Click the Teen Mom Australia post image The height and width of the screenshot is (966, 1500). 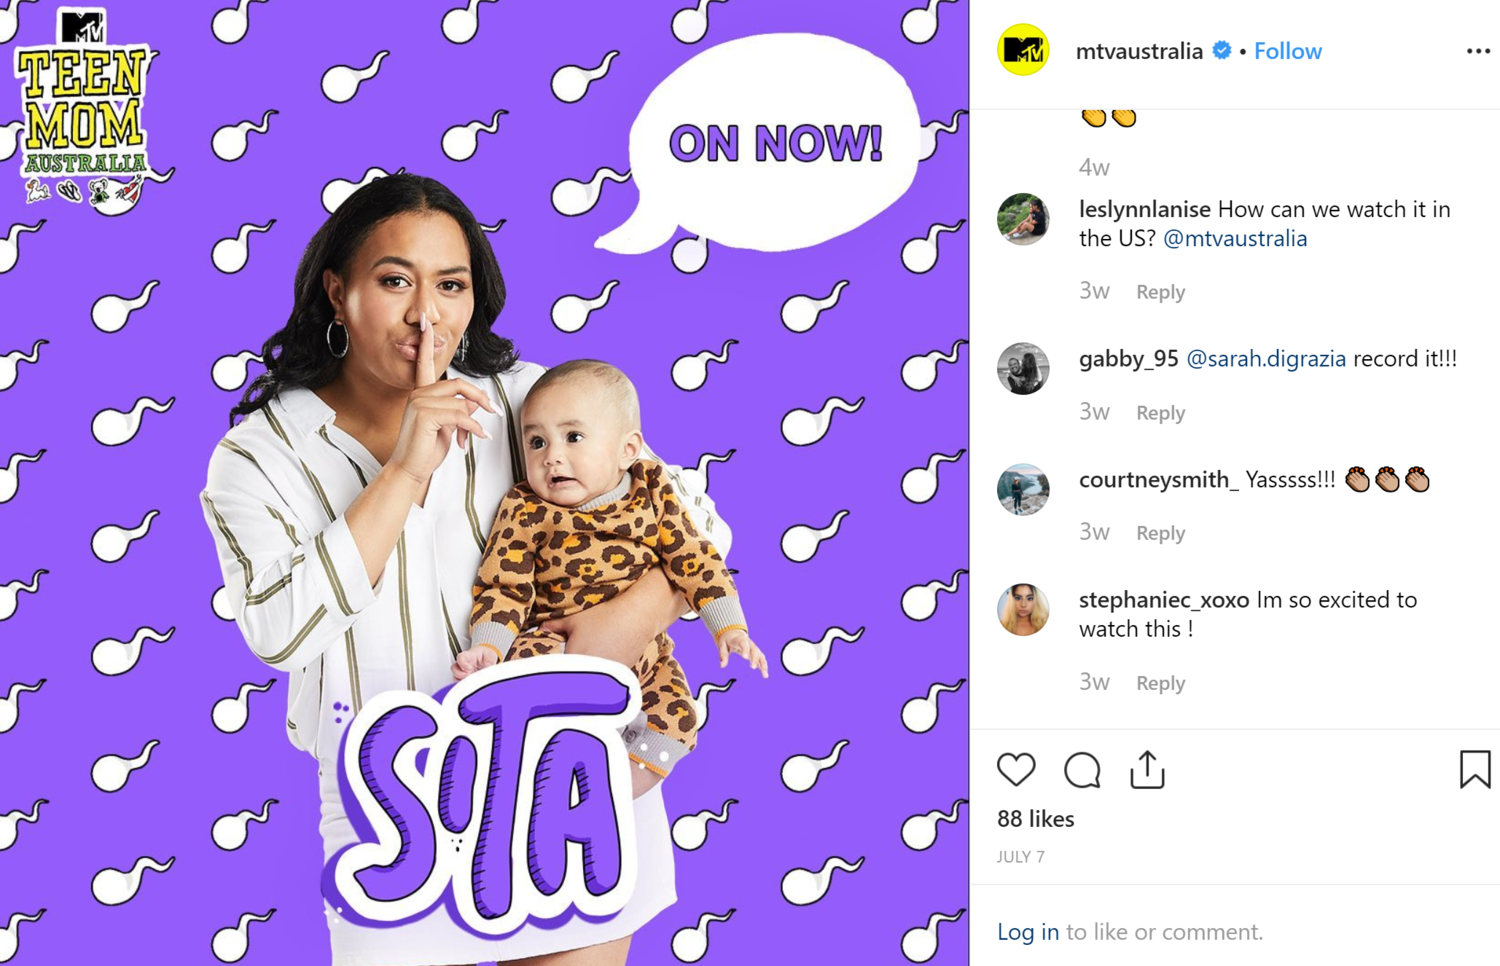tap(484, 483)
